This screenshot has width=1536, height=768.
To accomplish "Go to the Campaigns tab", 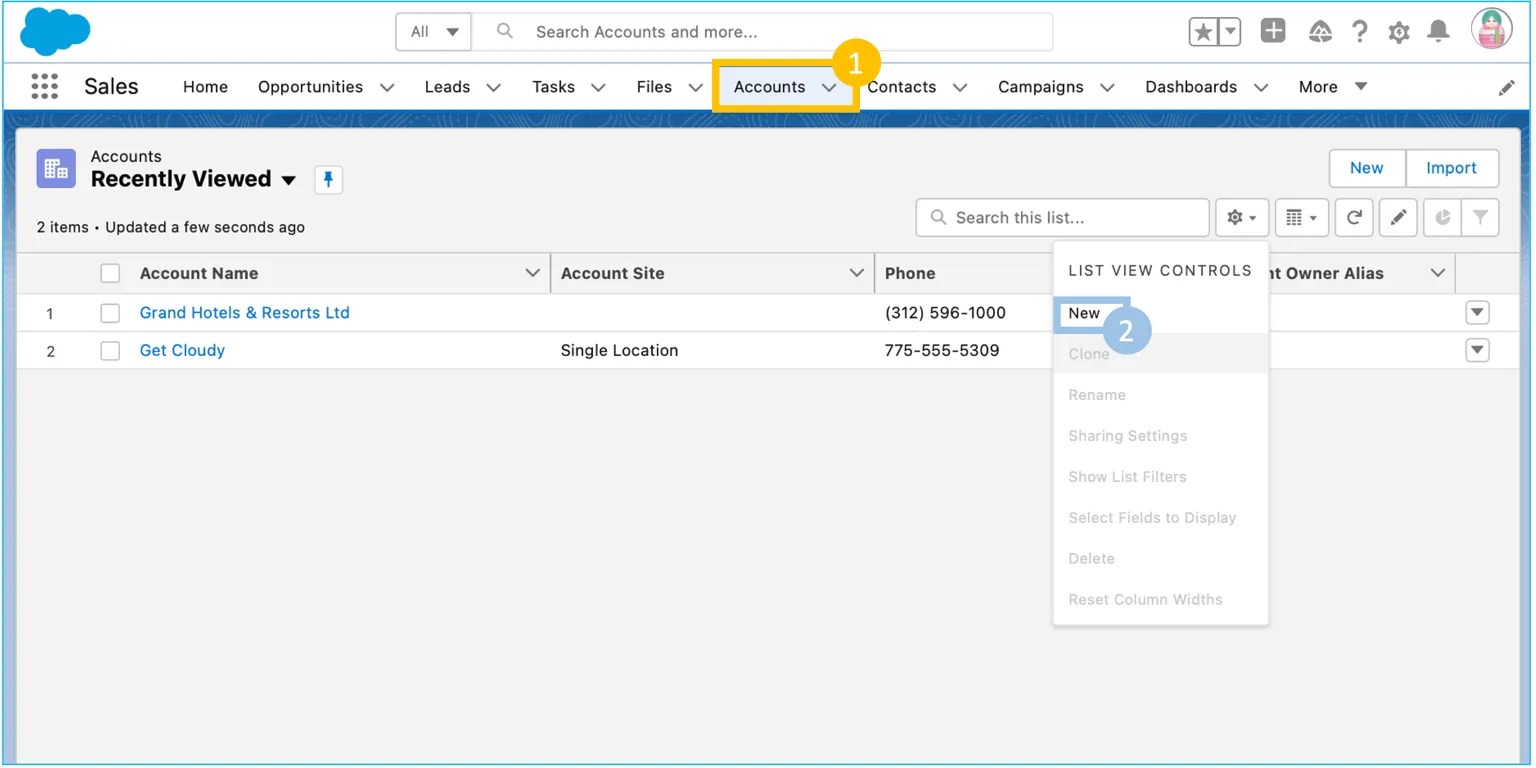I will click(1040, 87).
